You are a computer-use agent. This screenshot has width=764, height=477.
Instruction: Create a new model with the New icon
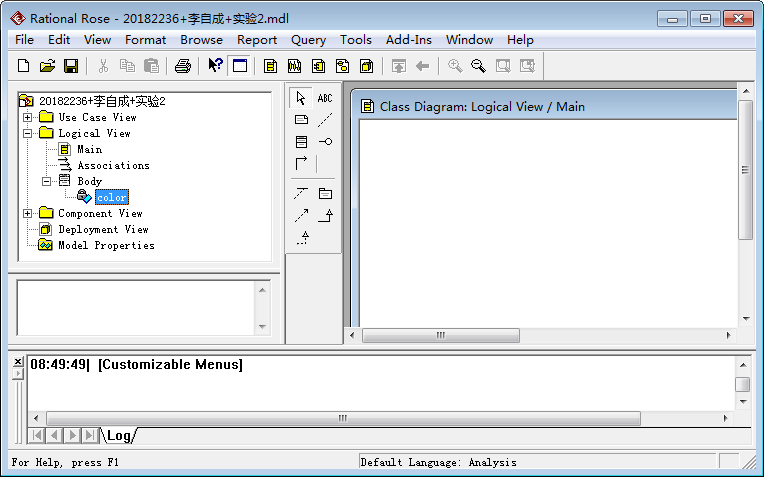point(23,66)
